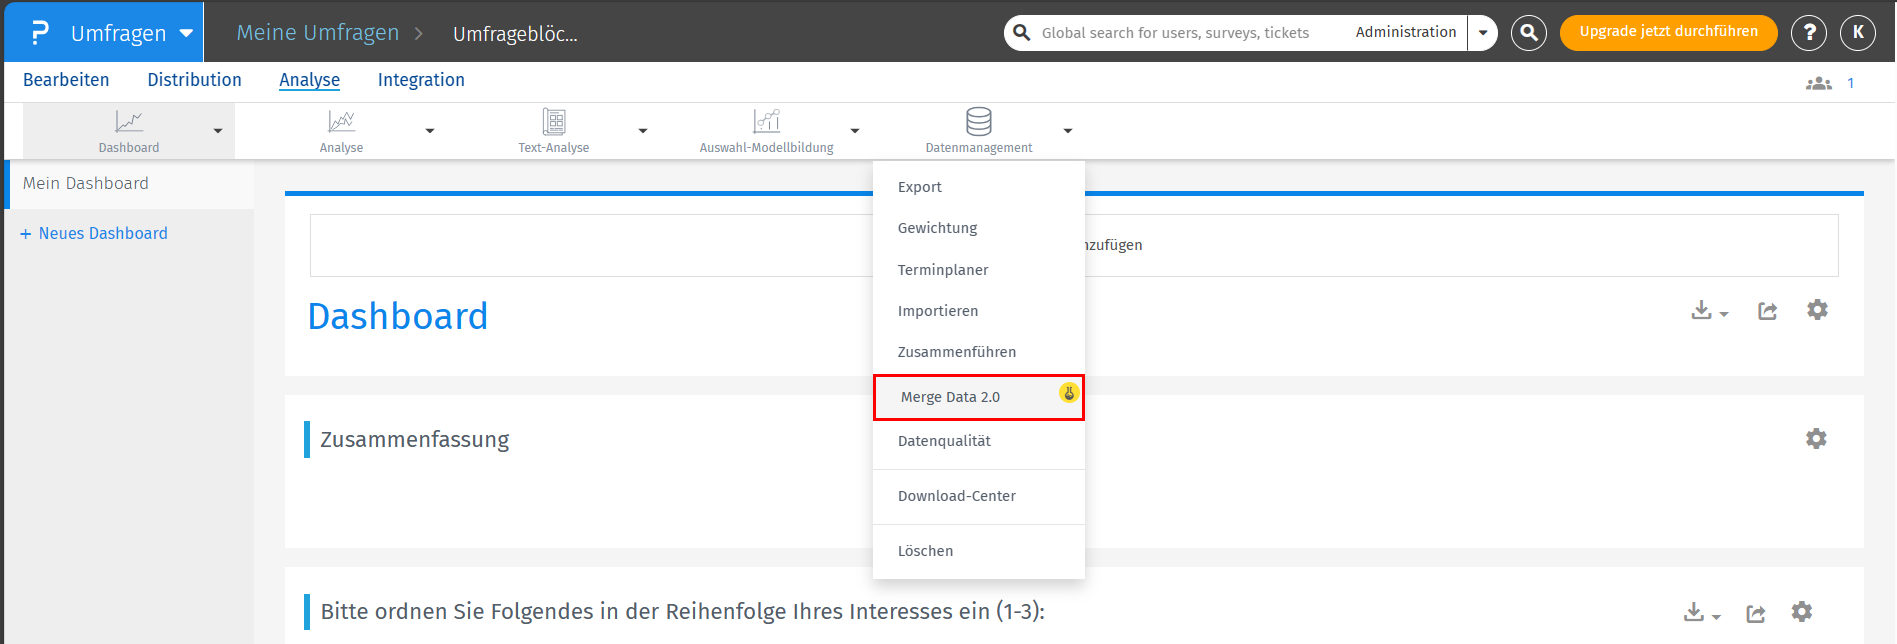Open Zusammenfassung settings gear

pyautogui.click(x=1816, y=439)
